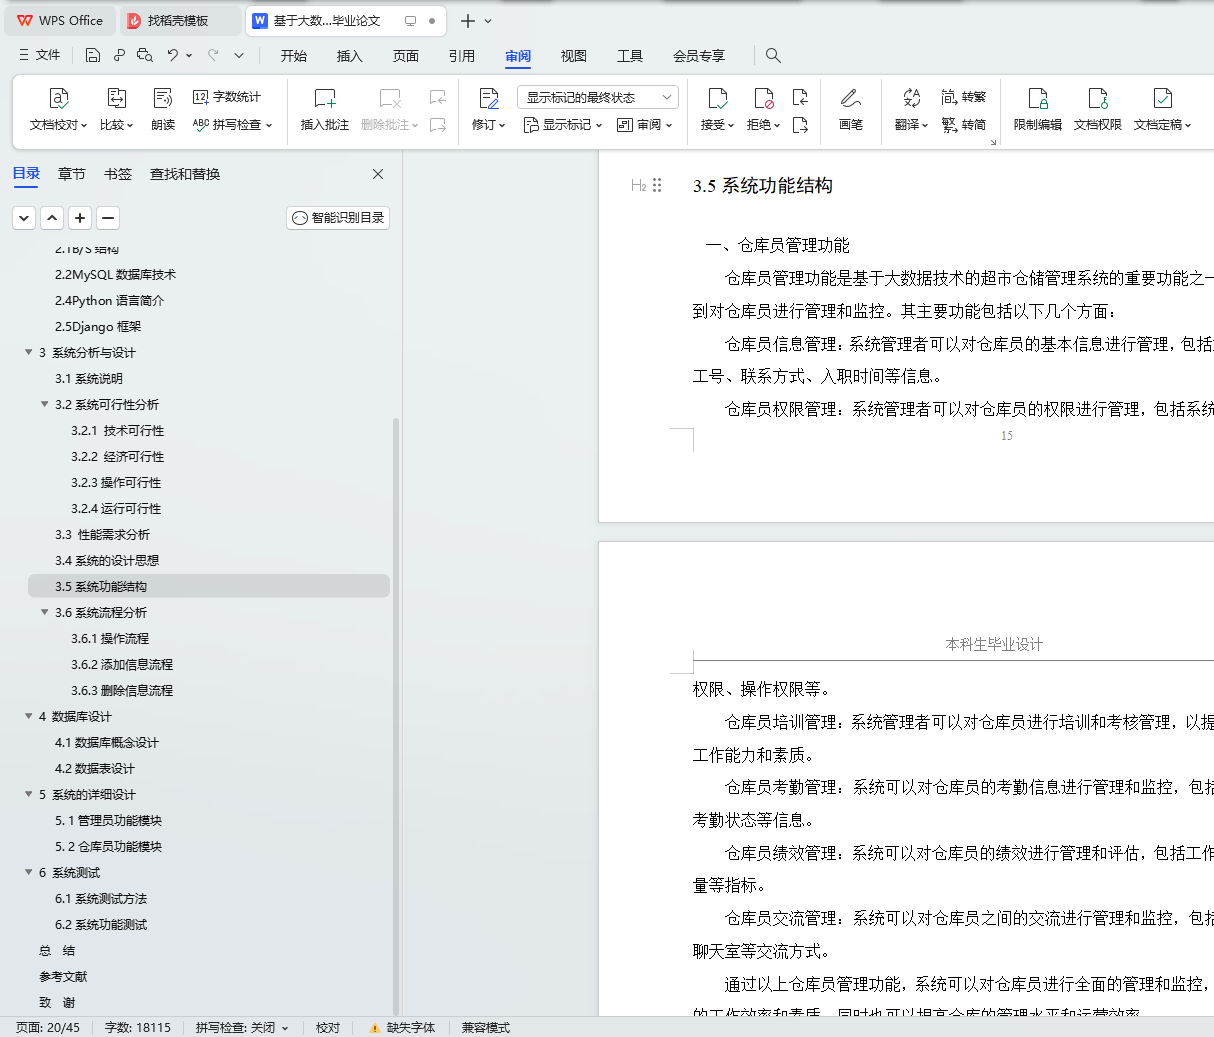Screen dimensions: 1214x1037
Task: Open the 会员专享 tab
Action: [699, 56]
